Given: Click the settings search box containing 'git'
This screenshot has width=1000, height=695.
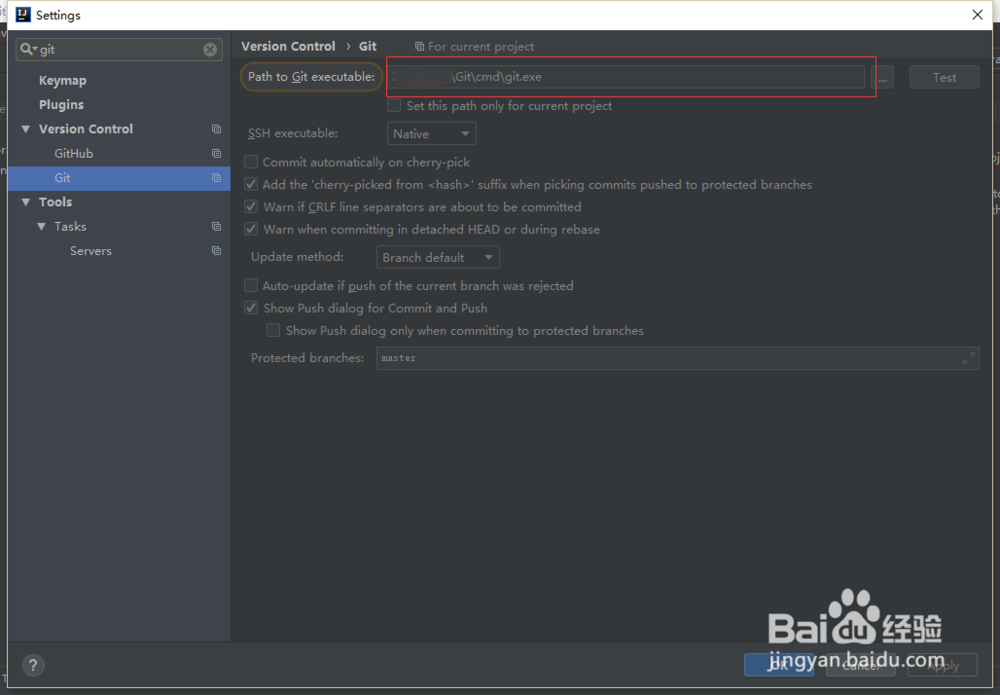Looking at the screenshot, I should coord(119,50).
